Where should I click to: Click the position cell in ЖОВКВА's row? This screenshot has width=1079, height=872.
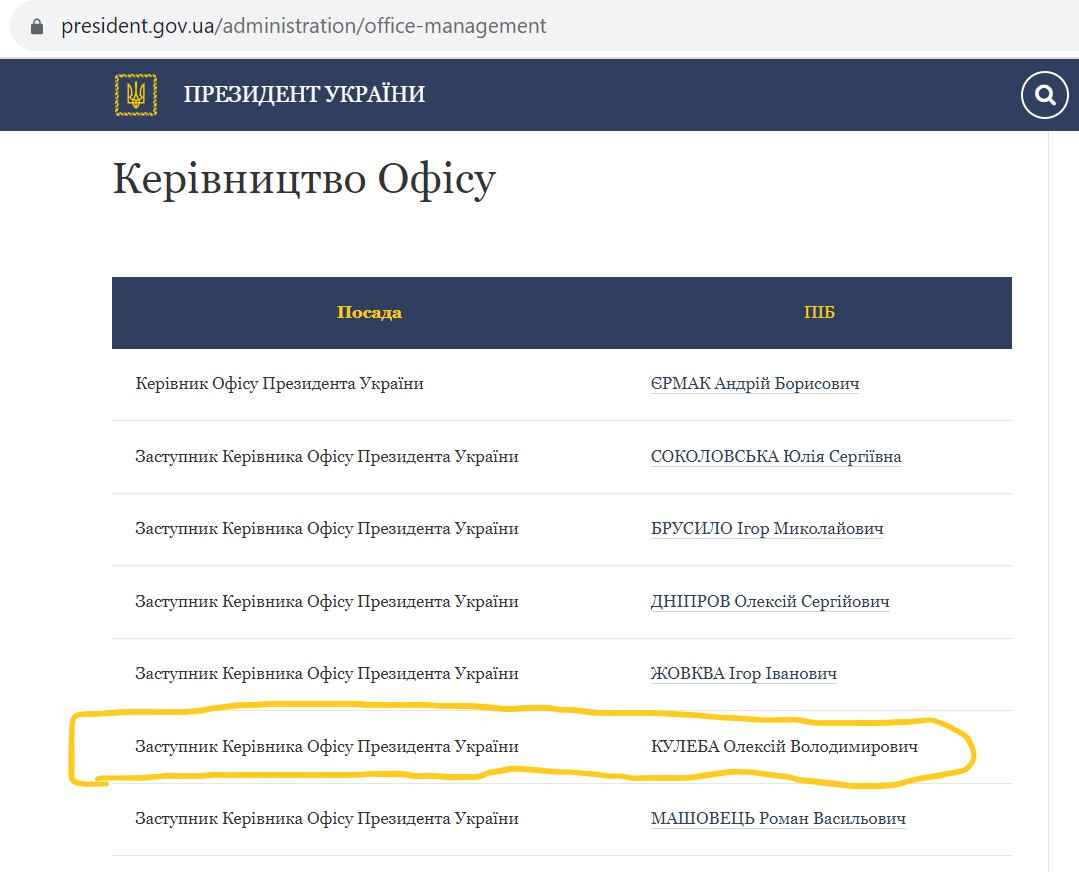327,674
